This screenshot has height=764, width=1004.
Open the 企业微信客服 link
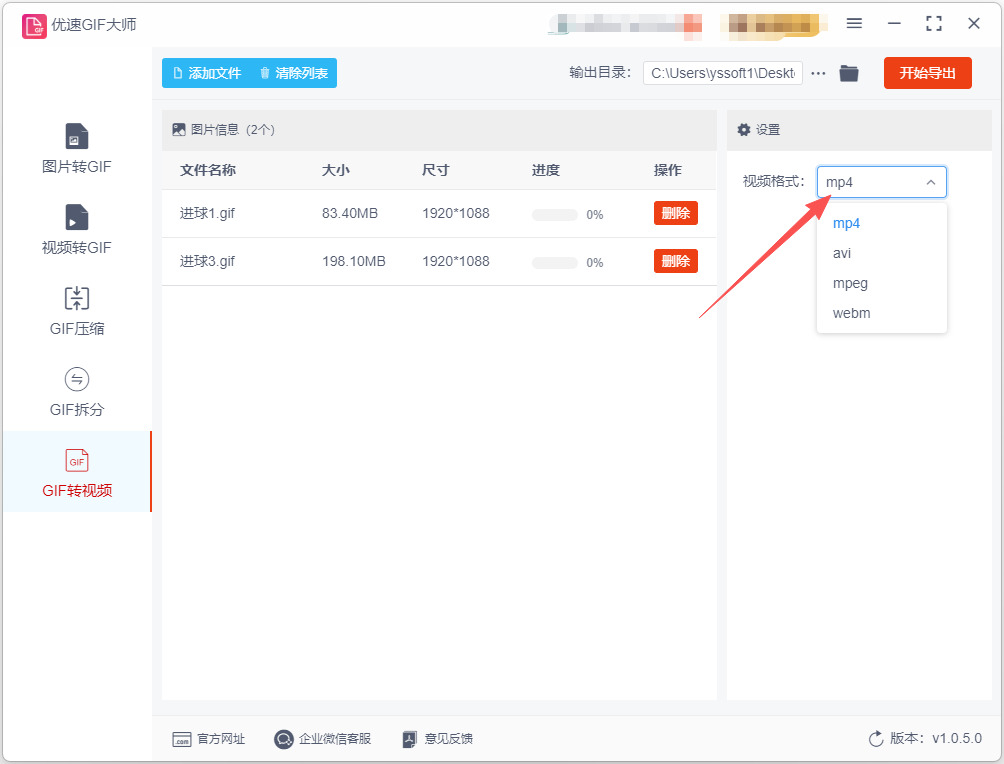coord(335,739)
